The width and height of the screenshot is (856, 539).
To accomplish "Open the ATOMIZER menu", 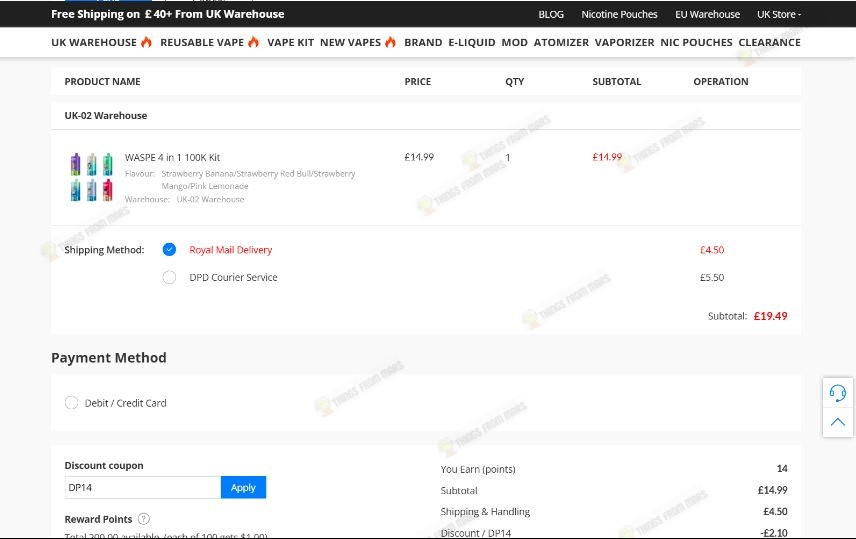I will (x=561, y=43).
